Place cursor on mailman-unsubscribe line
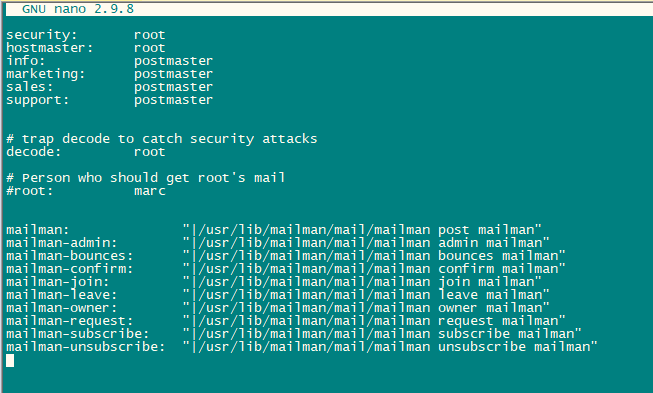The width and height of the screenshot is (653, 393). coord(302,347)
